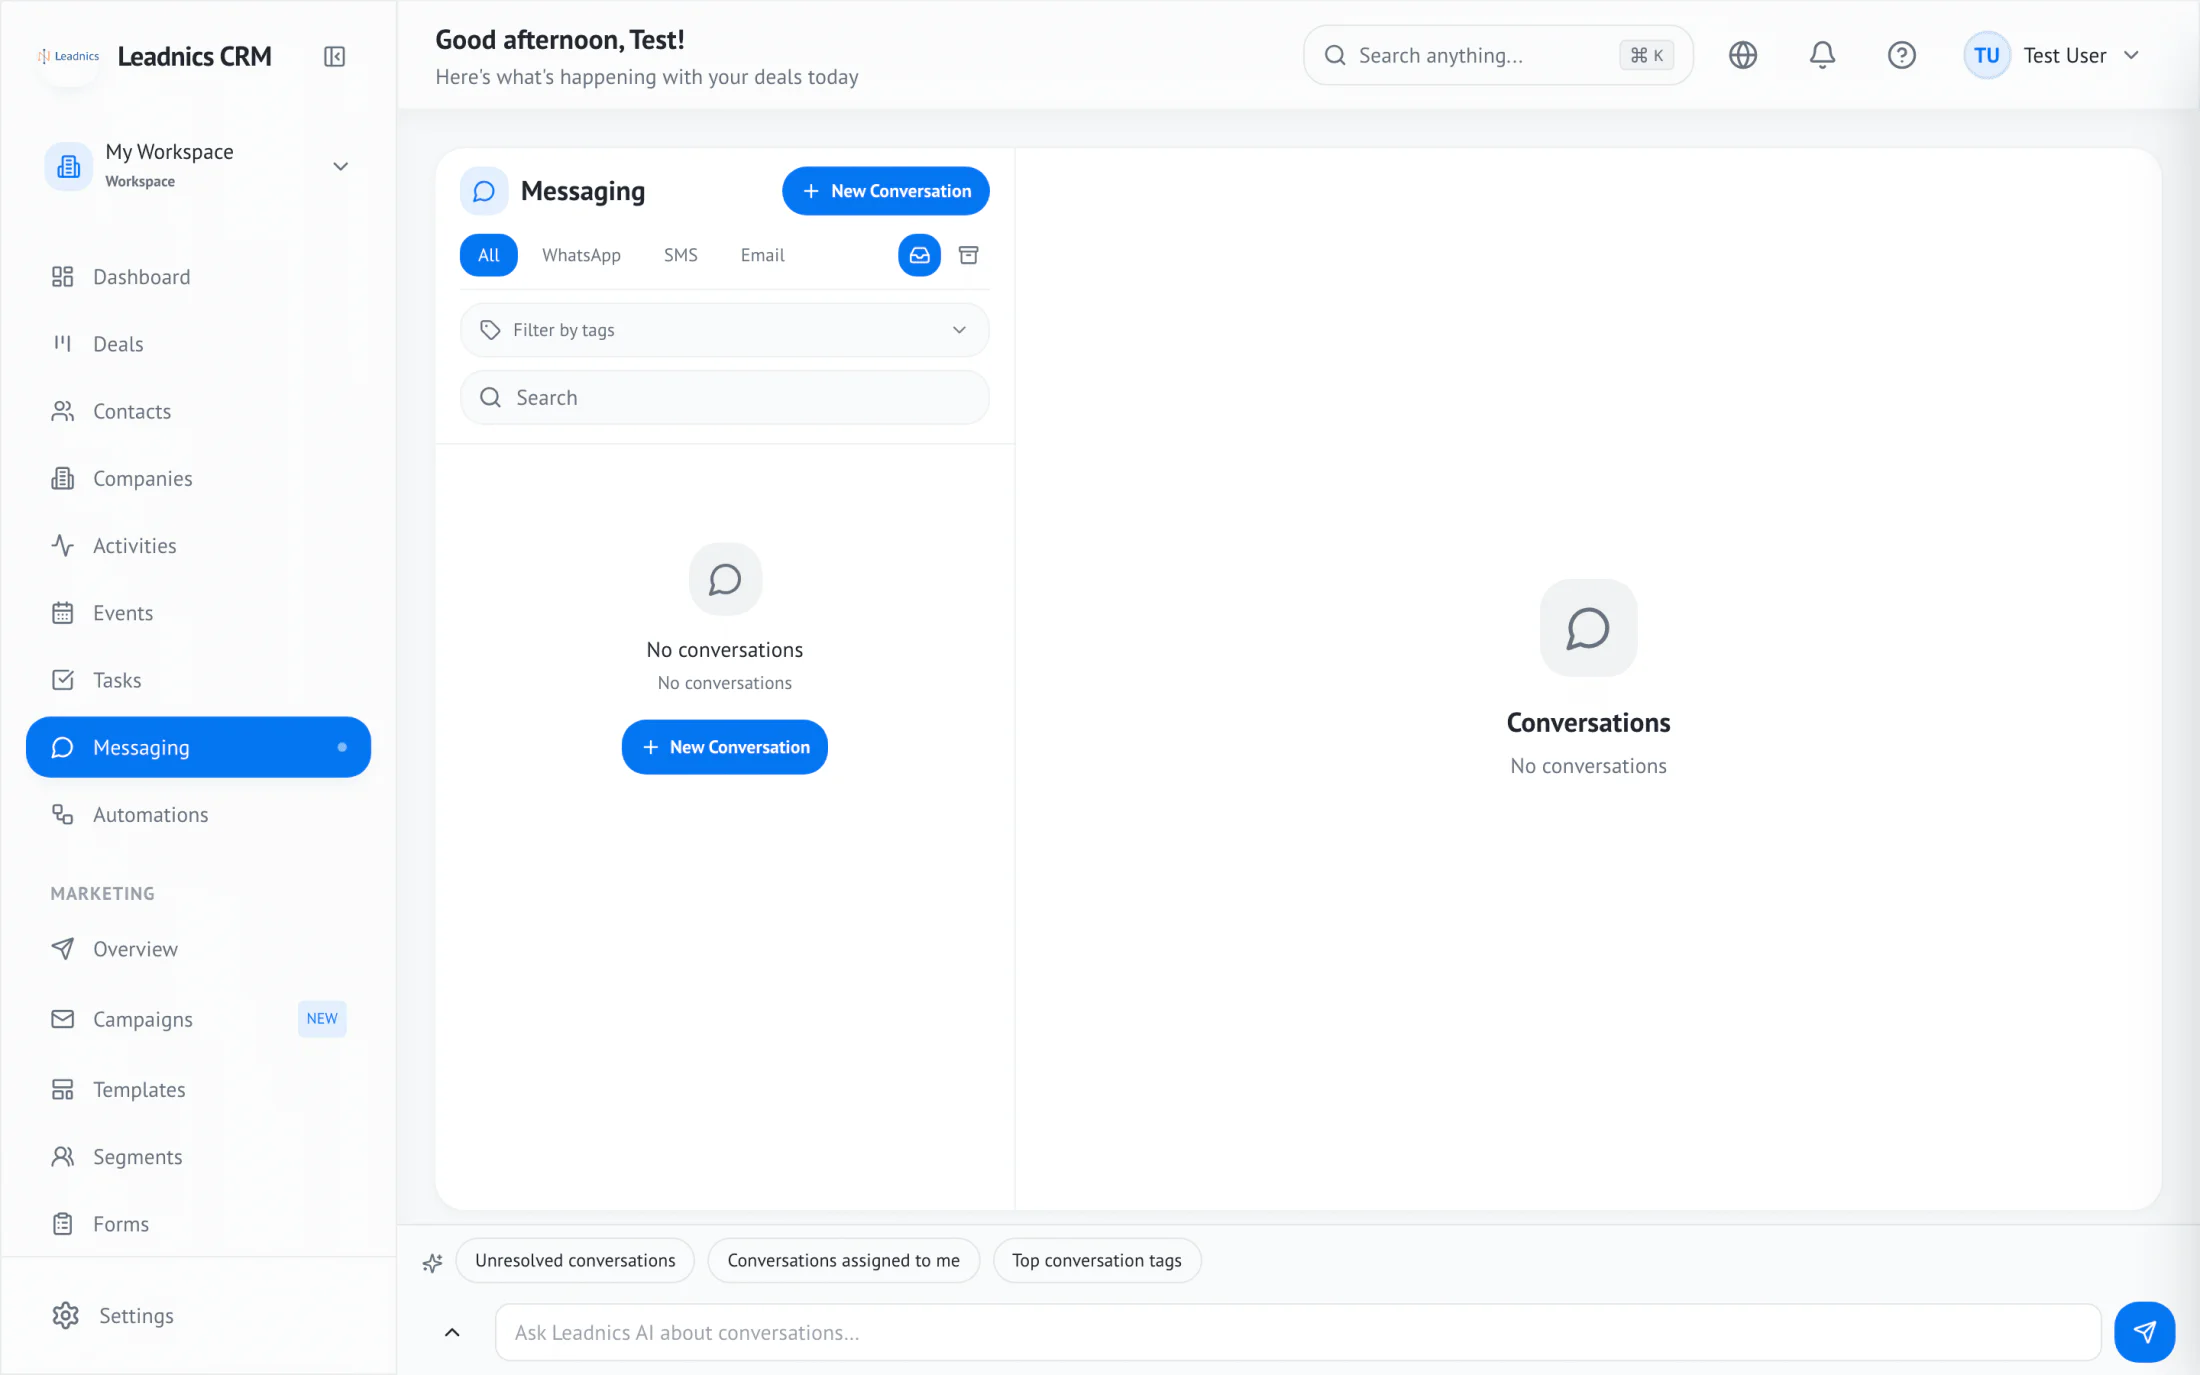Image resolution: width=2200 pixels, height=1375 pixels.
Task: Open Segments page
Action: point(198,1157)
